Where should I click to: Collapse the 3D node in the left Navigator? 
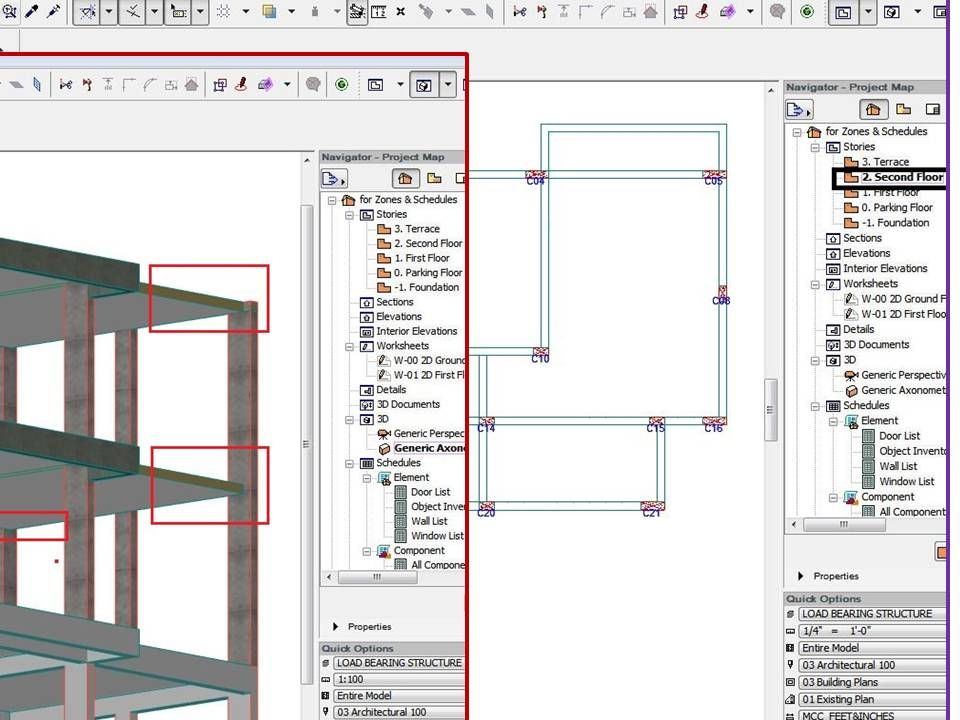pos(349,420)
